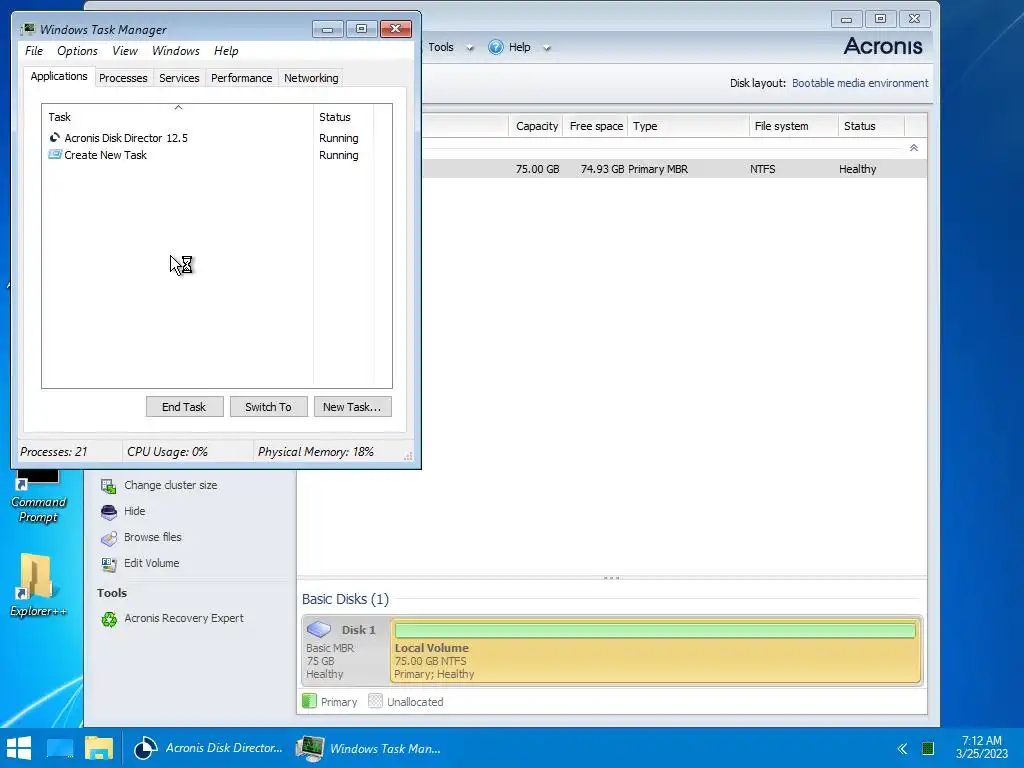Image resolution: width=1024 pixels, height=768 pixels.
Task: Click the Edit Volume icon
Action: (108, 564)
